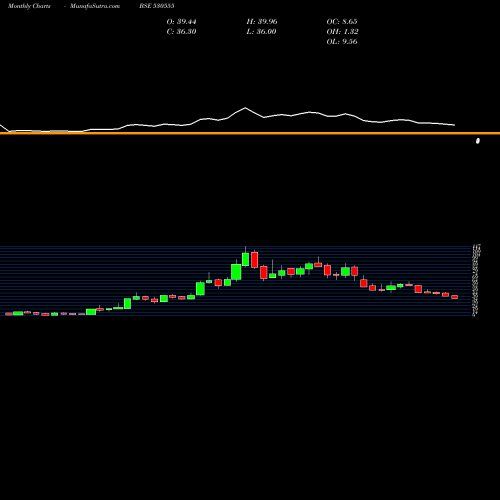This screenshot has width=500, height=500.
Task: Click the "MunafaSutra.com" label
Action: pos(95,6)
